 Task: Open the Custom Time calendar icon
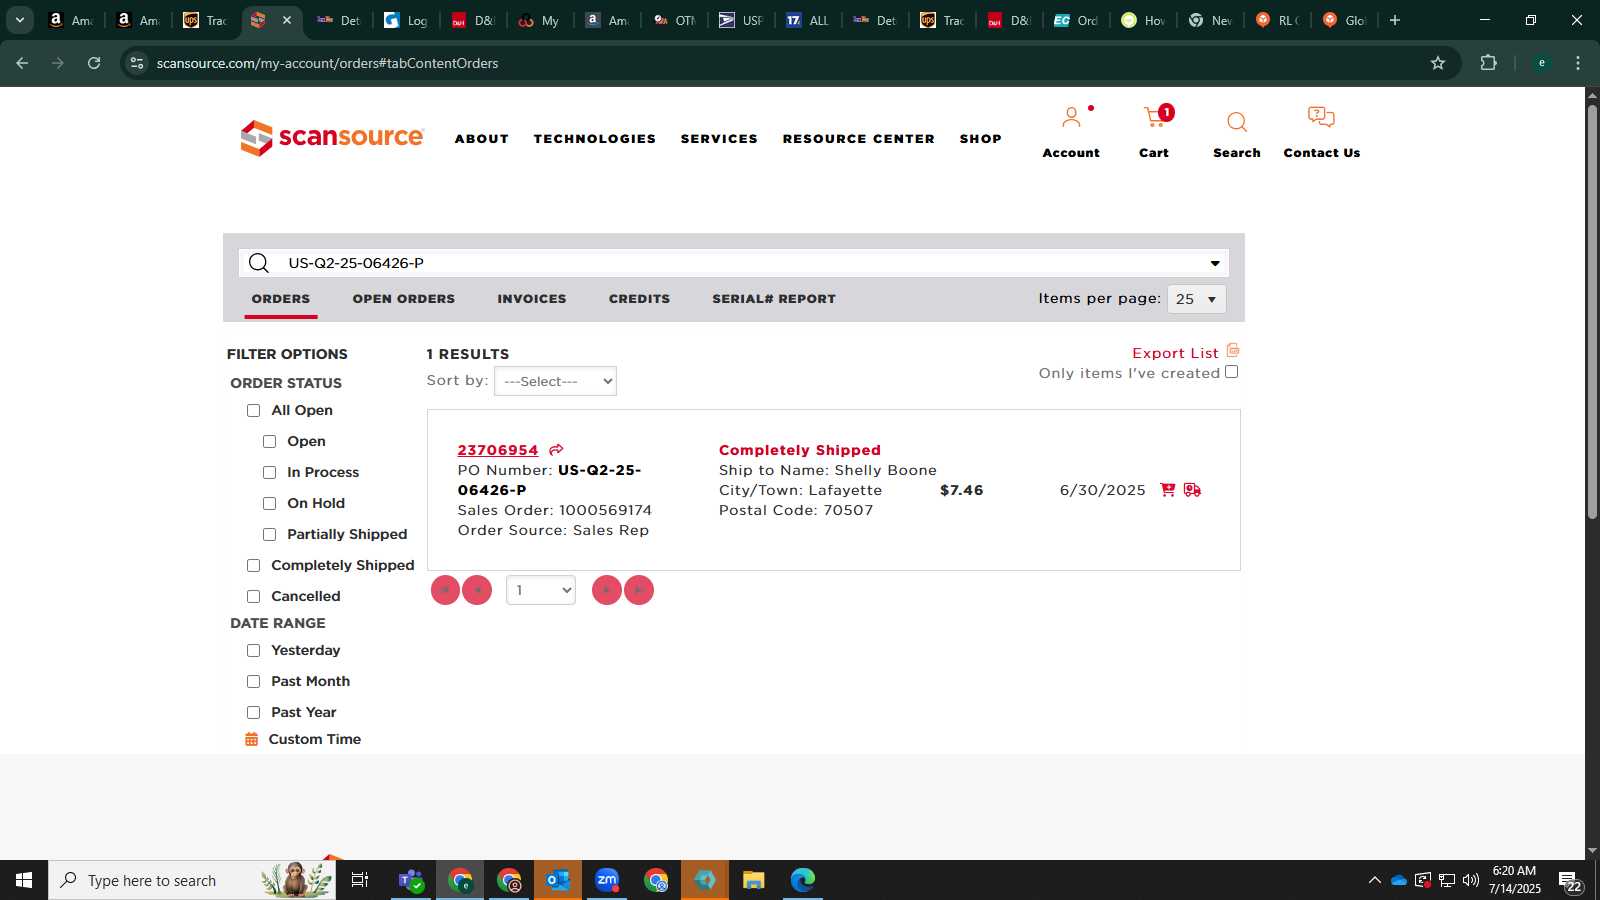(252, 739)
